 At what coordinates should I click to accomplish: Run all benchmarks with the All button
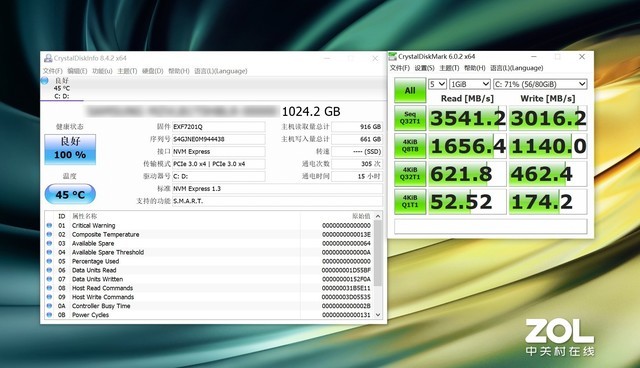coord(410,90)
